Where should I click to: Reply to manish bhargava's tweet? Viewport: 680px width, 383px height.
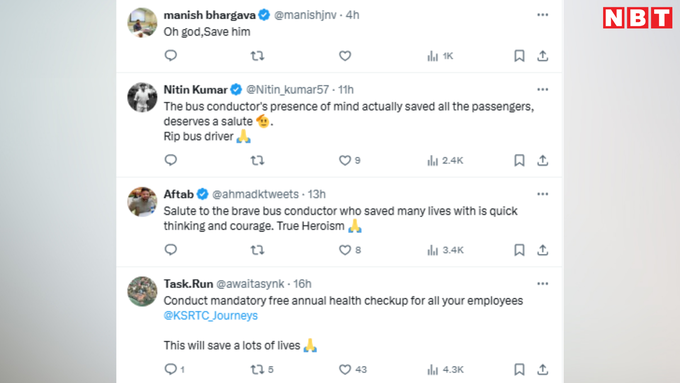pos(171,56)
